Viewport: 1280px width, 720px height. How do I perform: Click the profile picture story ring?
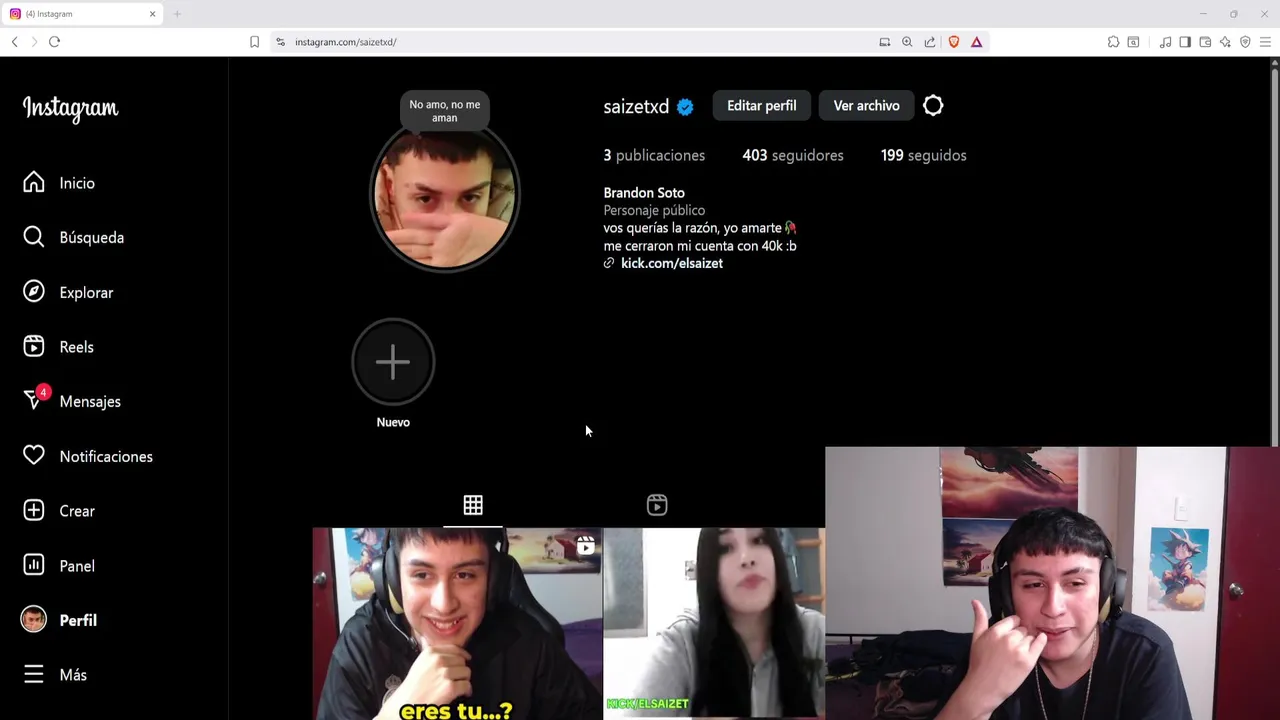pyautogui.click(x=445, y=196)
